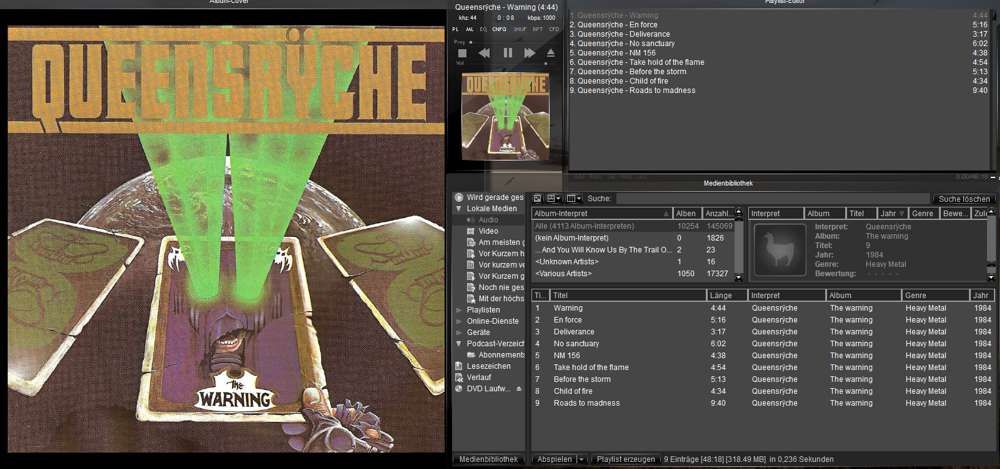This screenshot has height=469, width=1000.
Task: Click the Suche löschen button
Action: (x=963, y=199)
